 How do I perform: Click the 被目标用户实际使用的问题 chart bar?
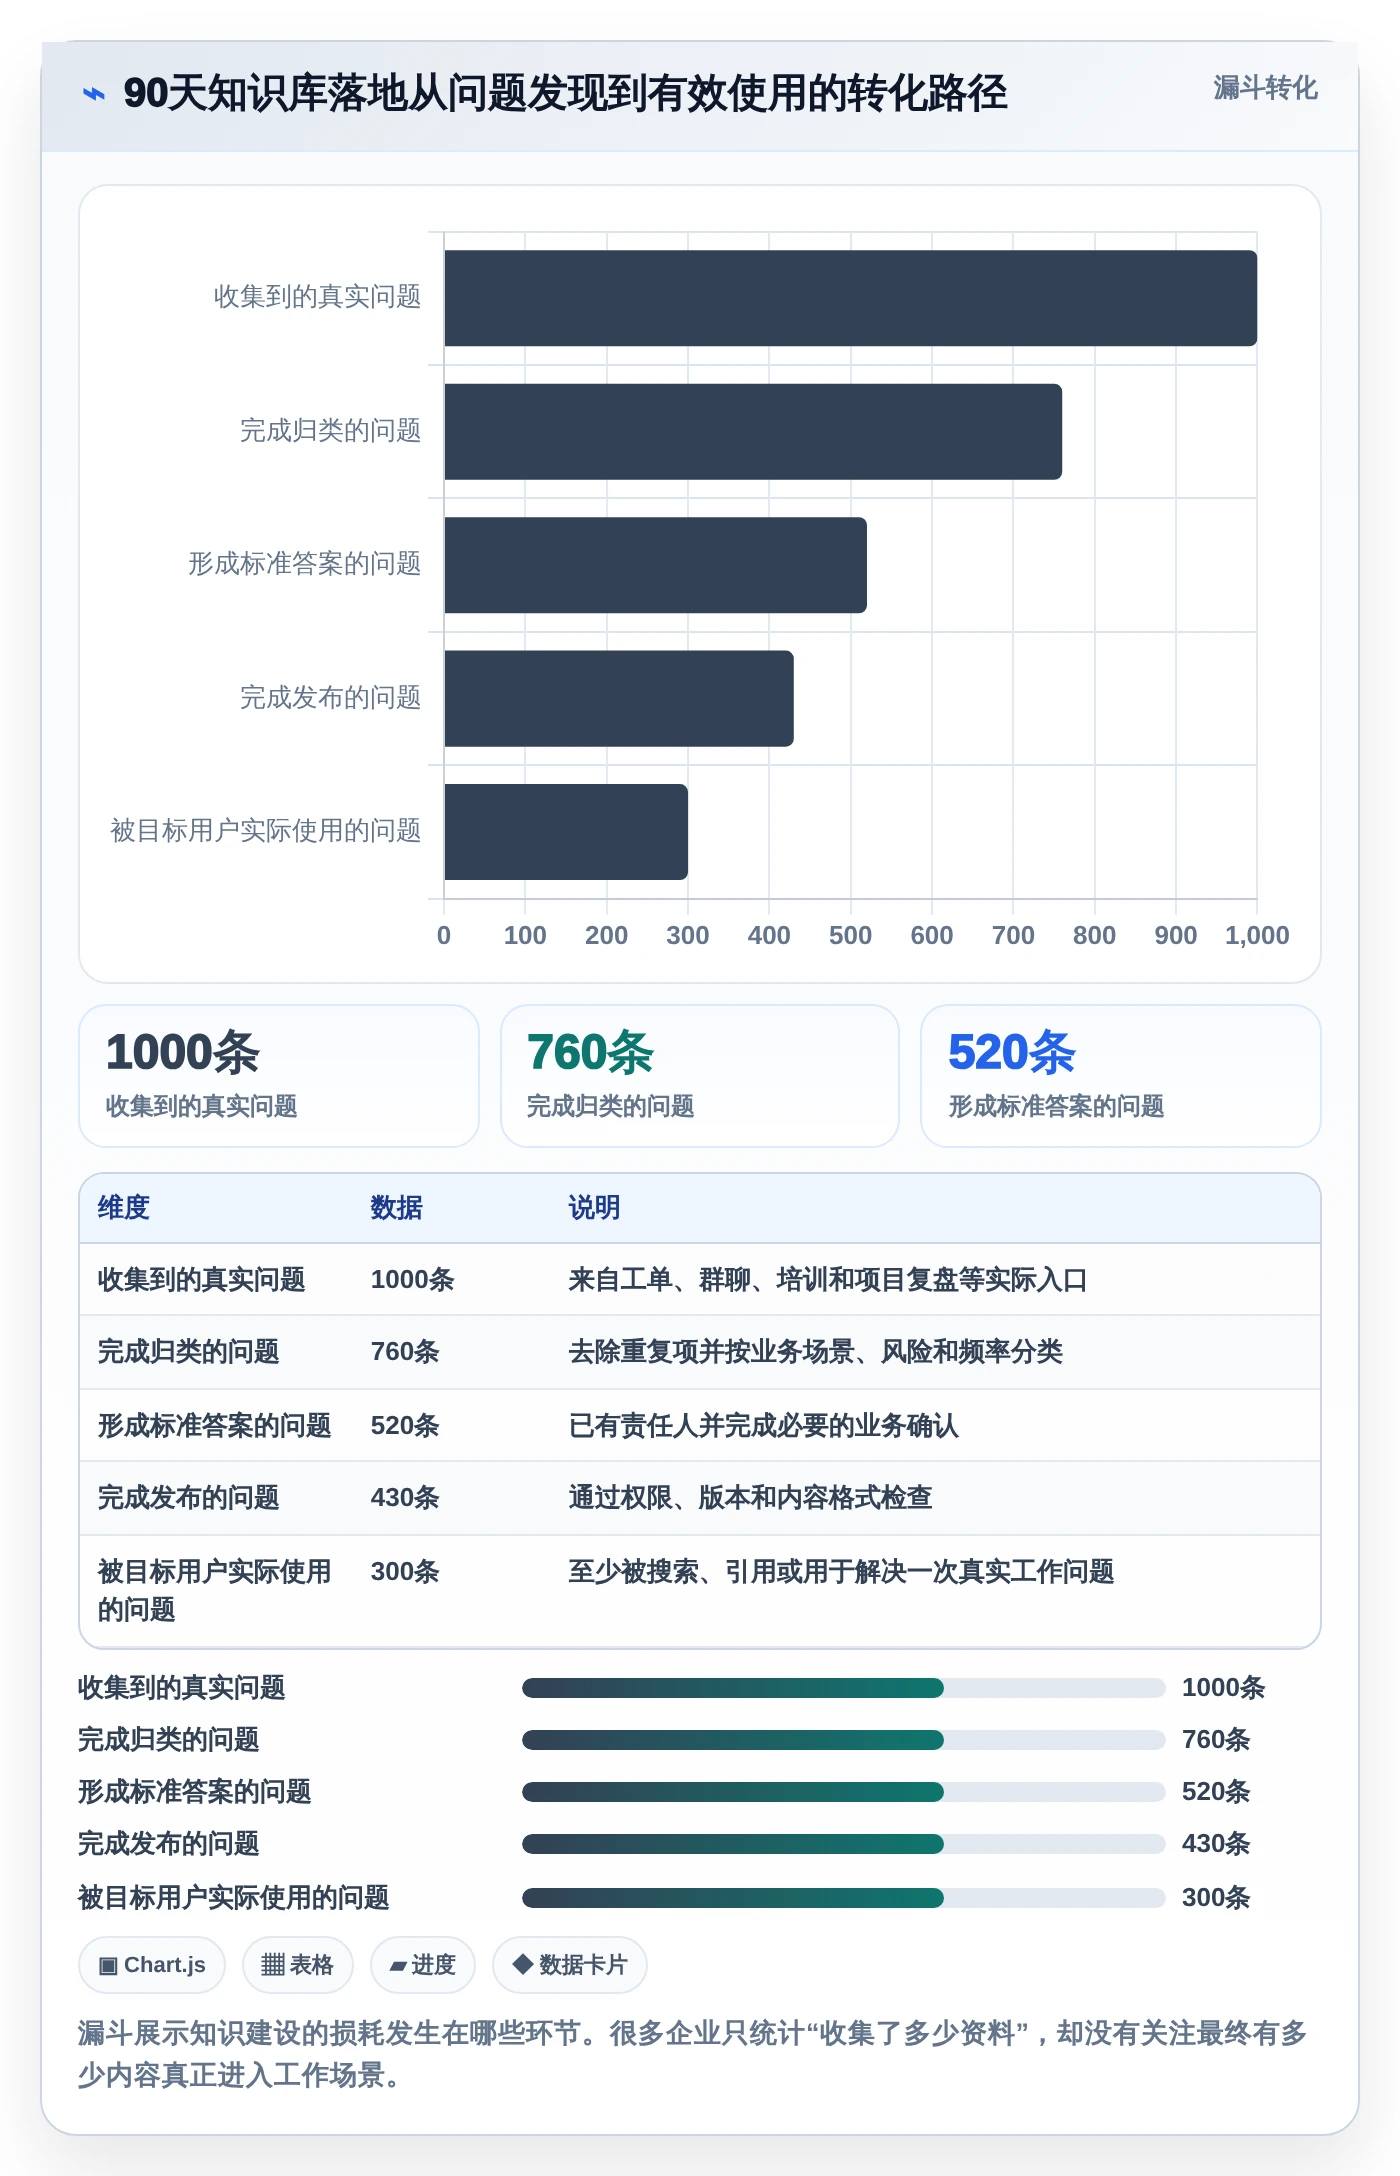click(566, 831)
